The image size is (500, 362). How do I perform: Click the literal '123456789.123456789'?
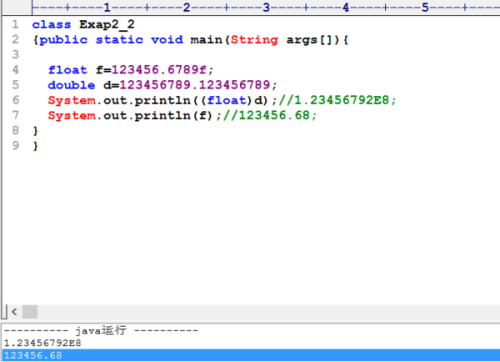coord(195,85)
